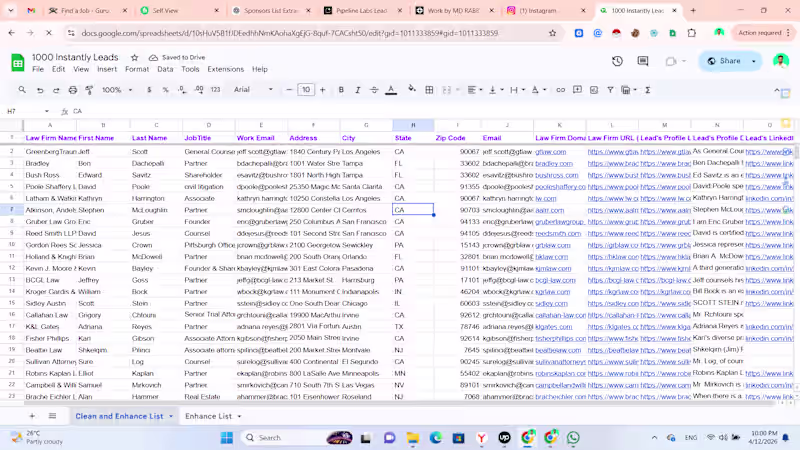The width and height of the screenshot is (800, 450).
Task: Open the Insert menu
Action: coord(107,69)
